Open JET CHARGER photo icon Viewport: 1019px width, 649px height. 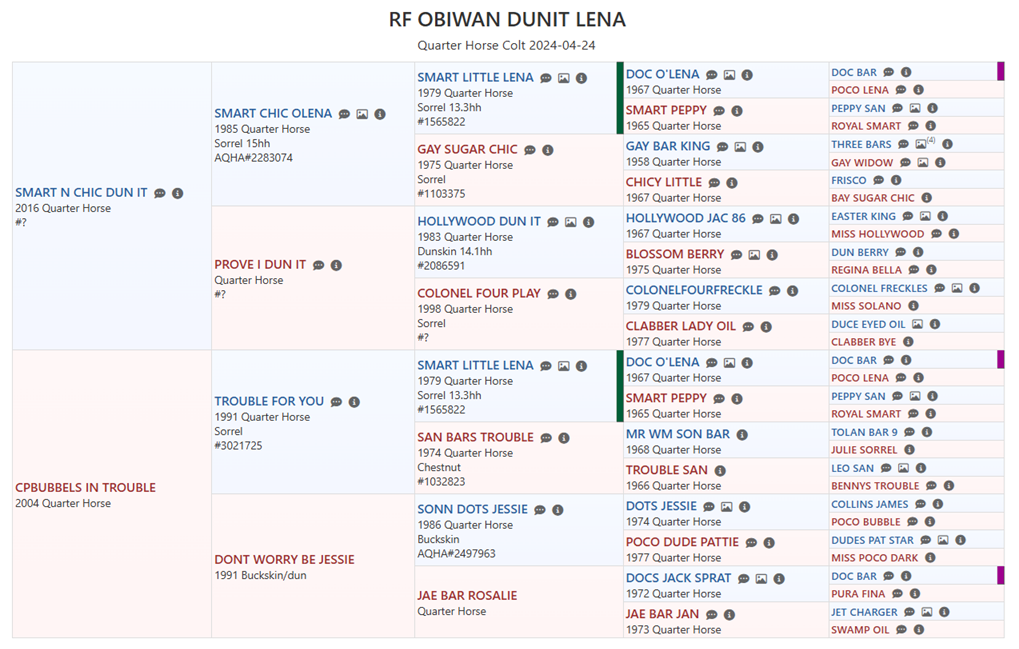click(927, 612)
